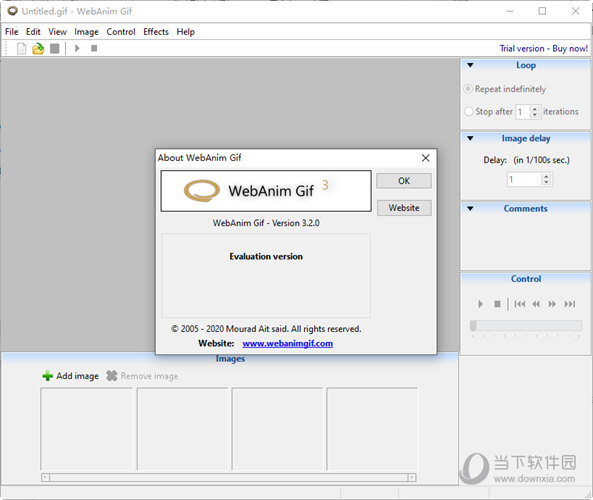Jump to first frame in Control panel
The height and width of the screenshot is (500, 593).
(520, 304)
